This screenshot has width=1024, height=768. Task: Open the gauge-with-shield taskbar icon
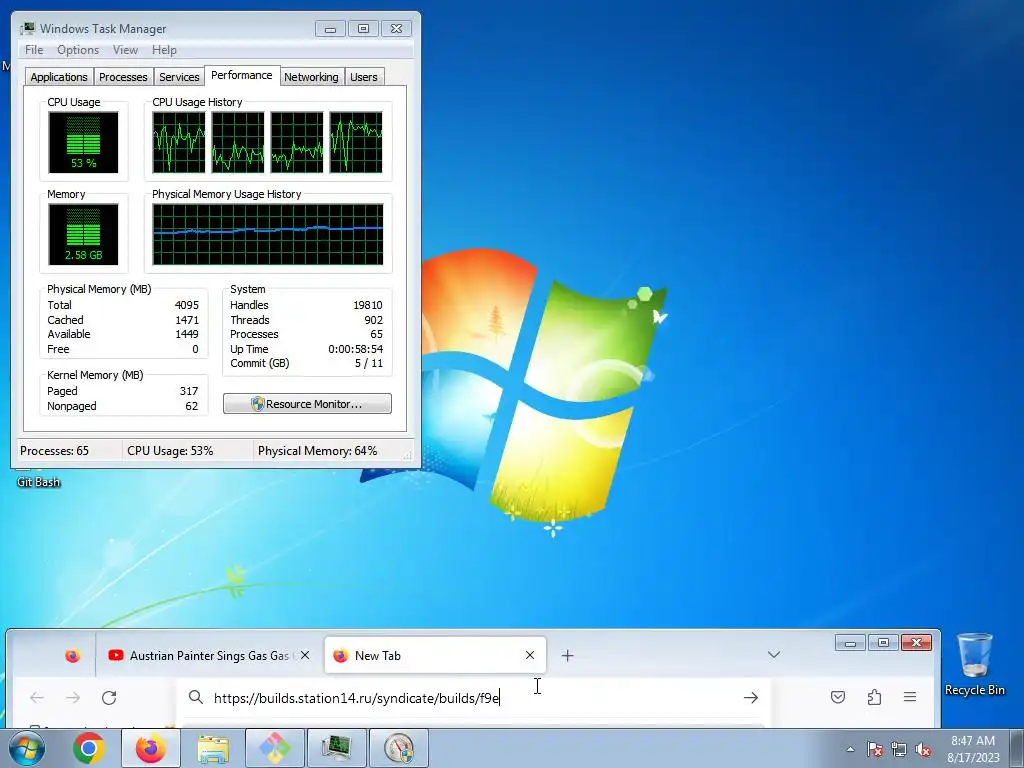tap(398, 748)
